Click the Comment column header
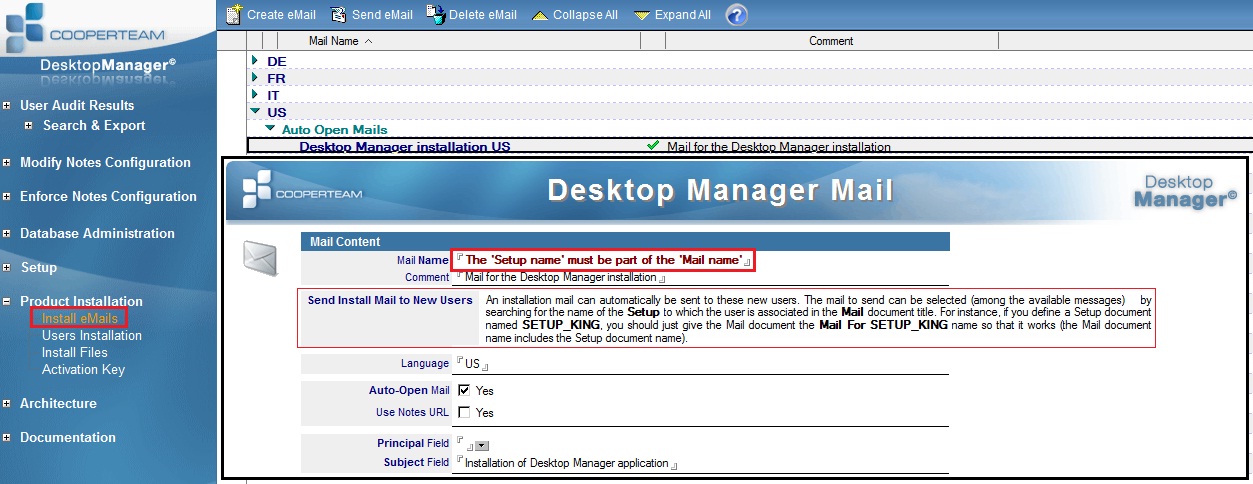This screenshot has width=1253, height=484. (x=831, y=41)
